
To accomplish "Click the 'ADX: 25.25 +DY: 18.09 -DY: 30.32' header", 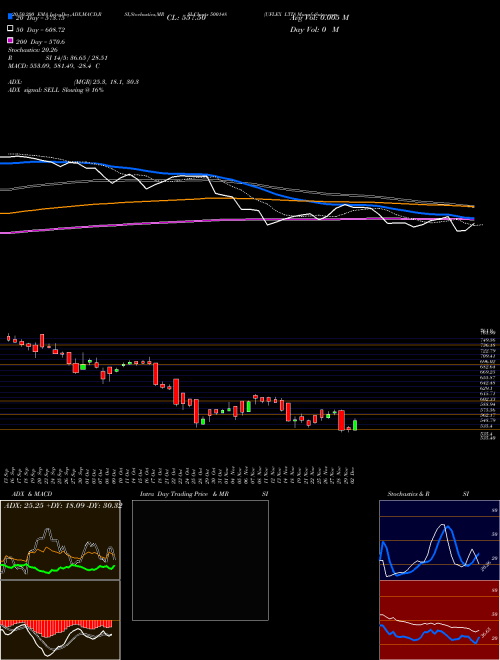I will (x=63, y=505).
